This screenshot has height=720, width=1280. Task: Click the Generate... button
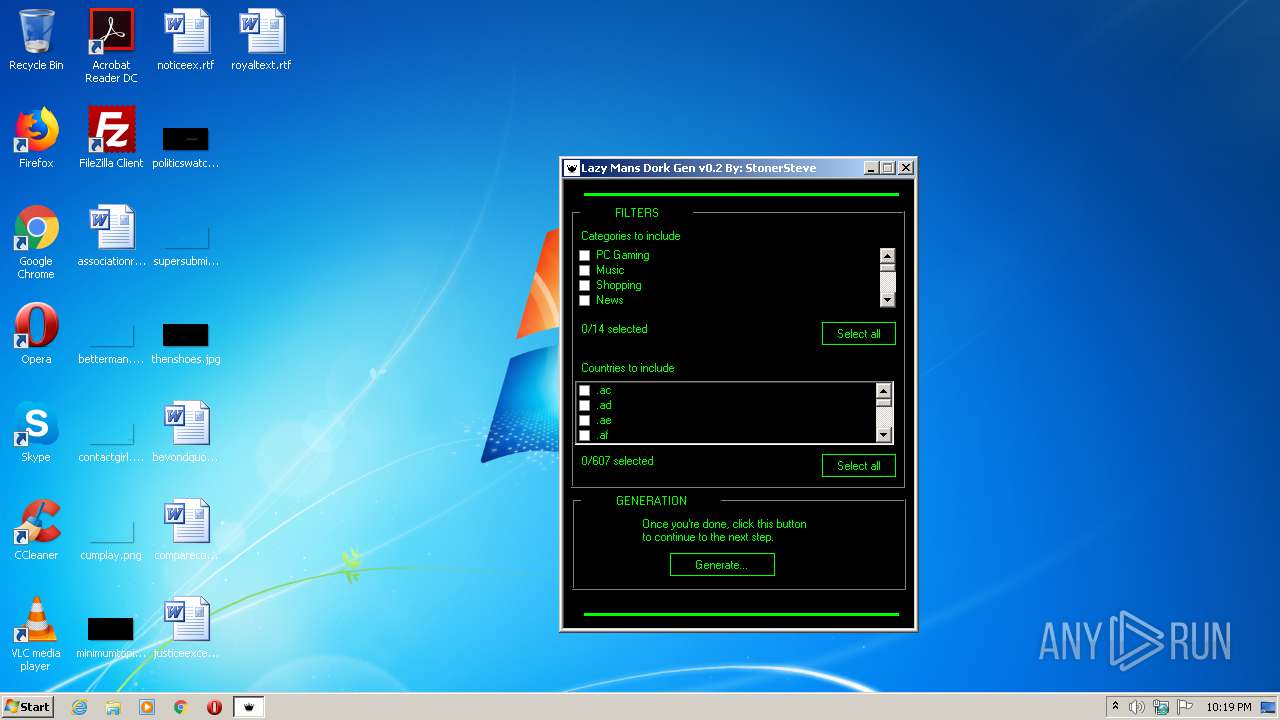(722, 565)
